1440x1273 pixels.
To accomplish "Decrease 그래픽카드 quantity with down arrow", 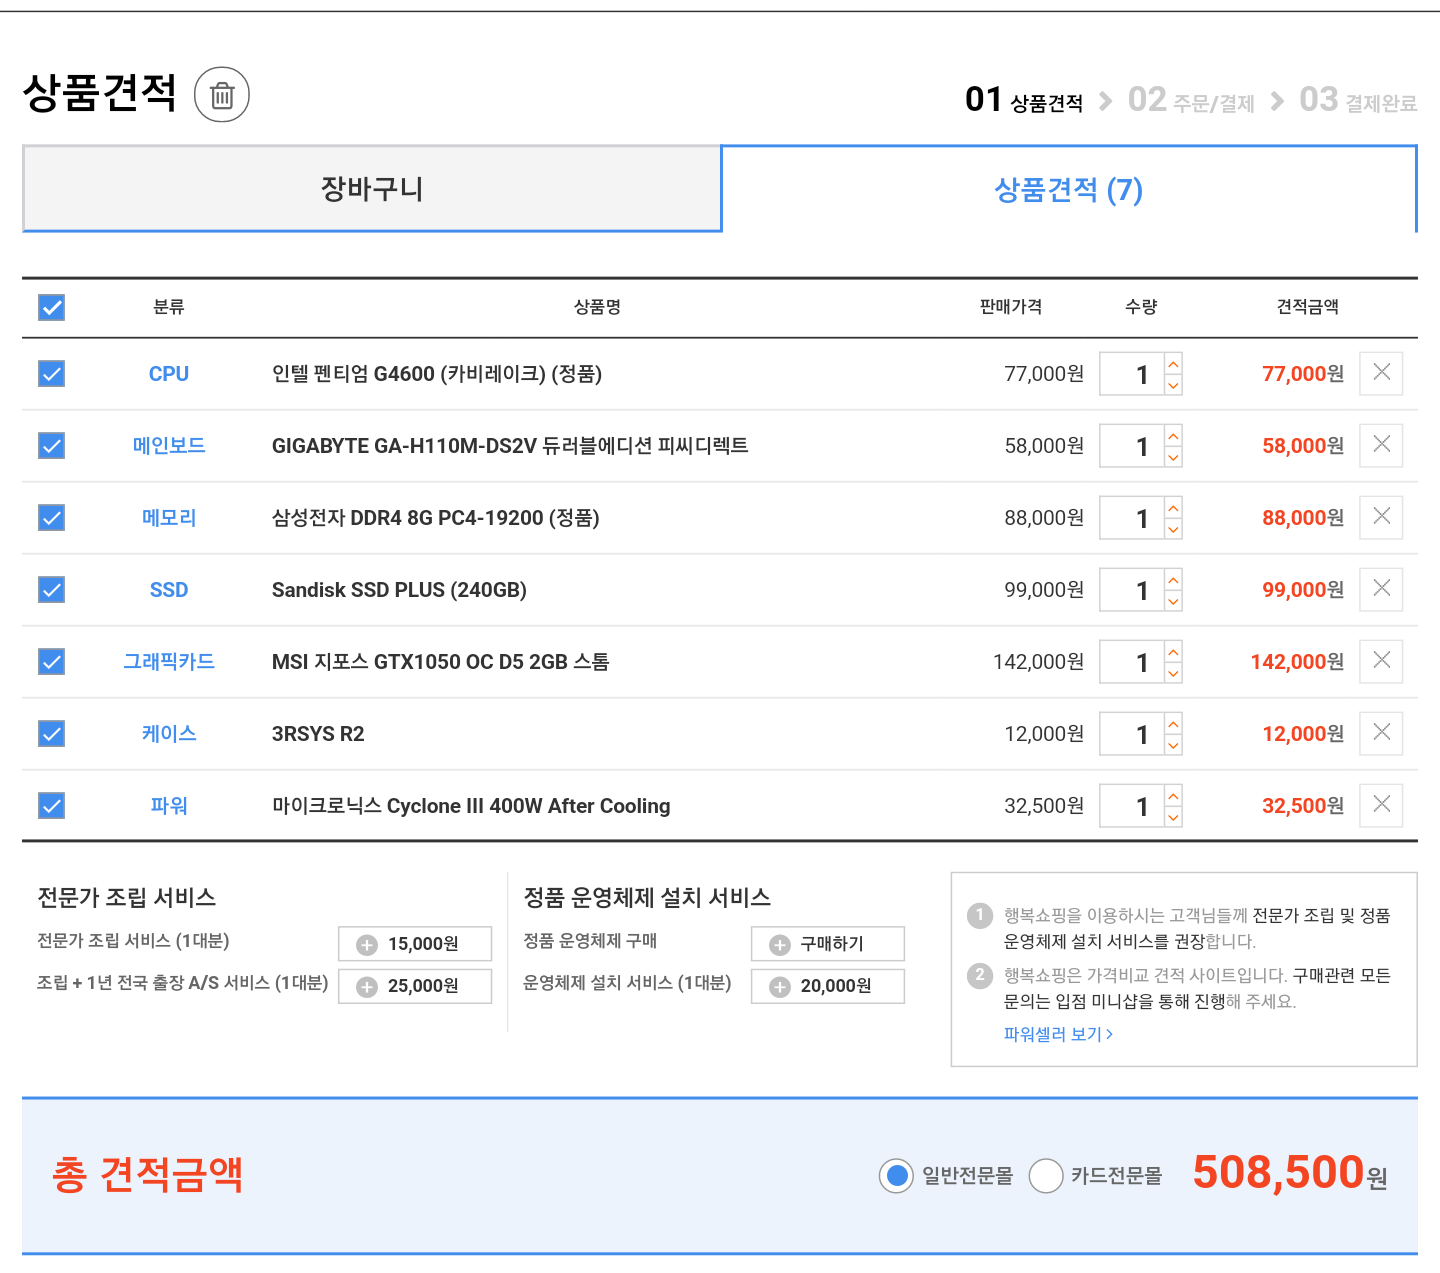I will (1174, 673).
